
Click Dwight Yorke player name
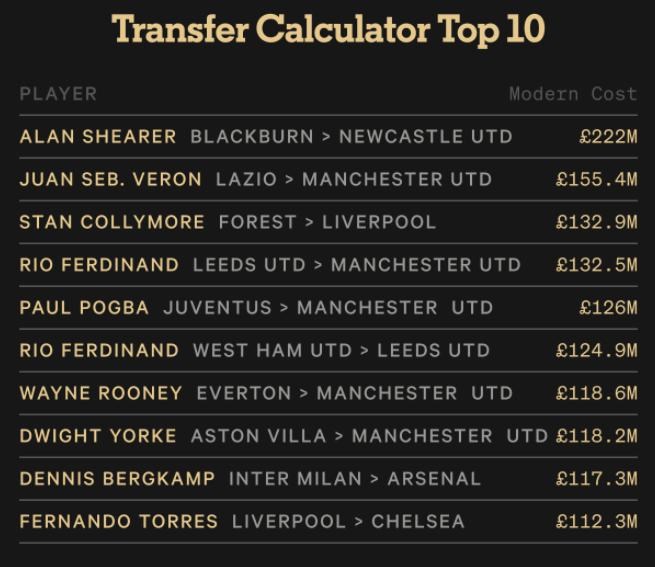[x=98, y=436]
